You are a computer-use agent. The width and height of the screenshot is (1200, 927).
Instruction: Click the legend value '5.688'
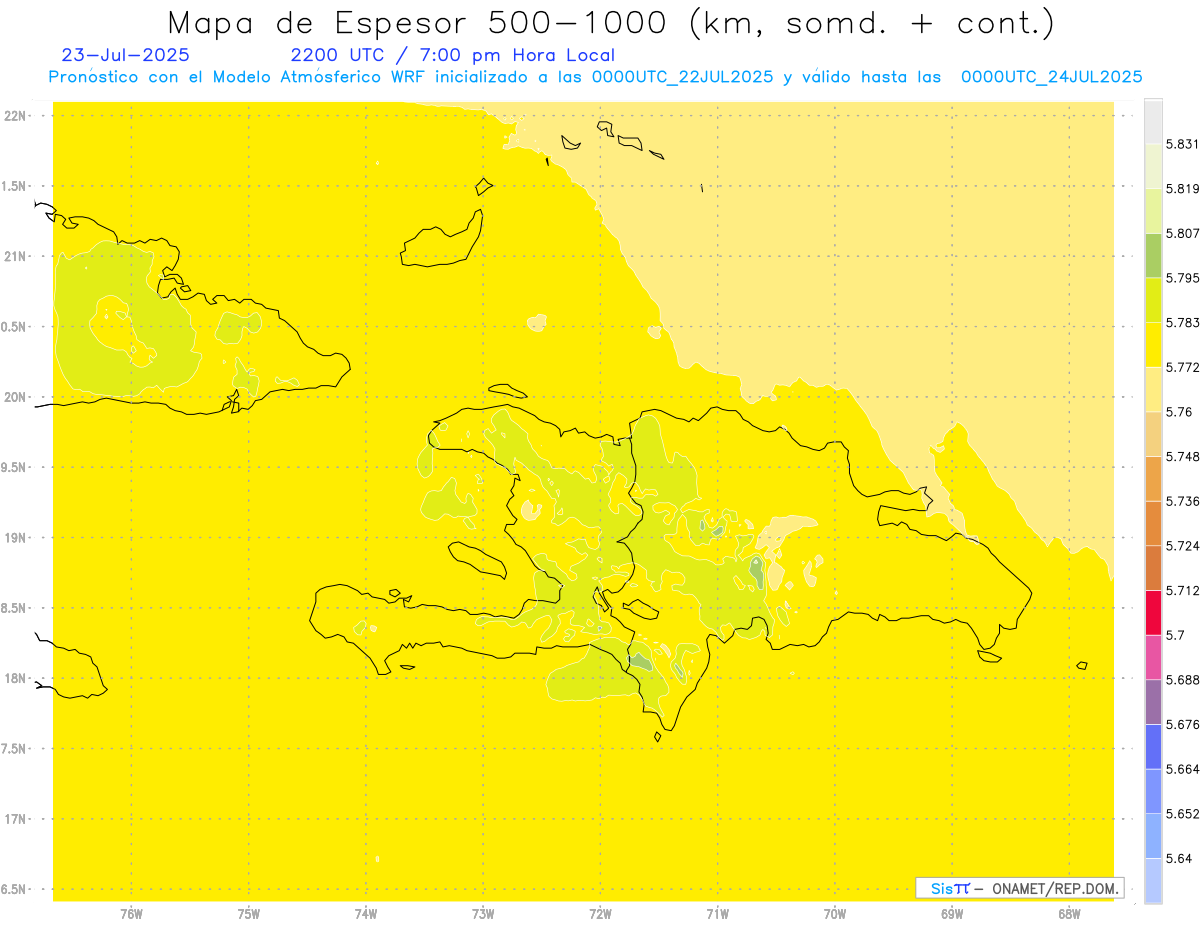pos(1183,680)
